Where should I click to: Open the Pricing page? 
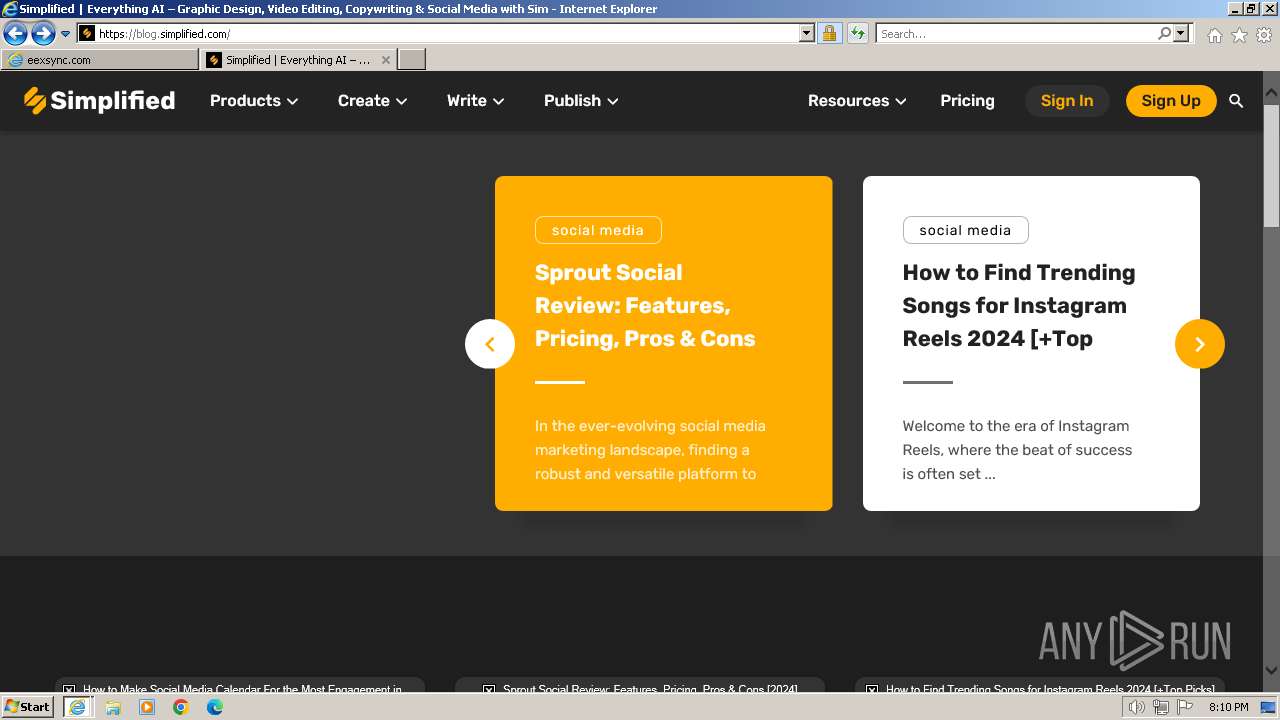point(967,101)
